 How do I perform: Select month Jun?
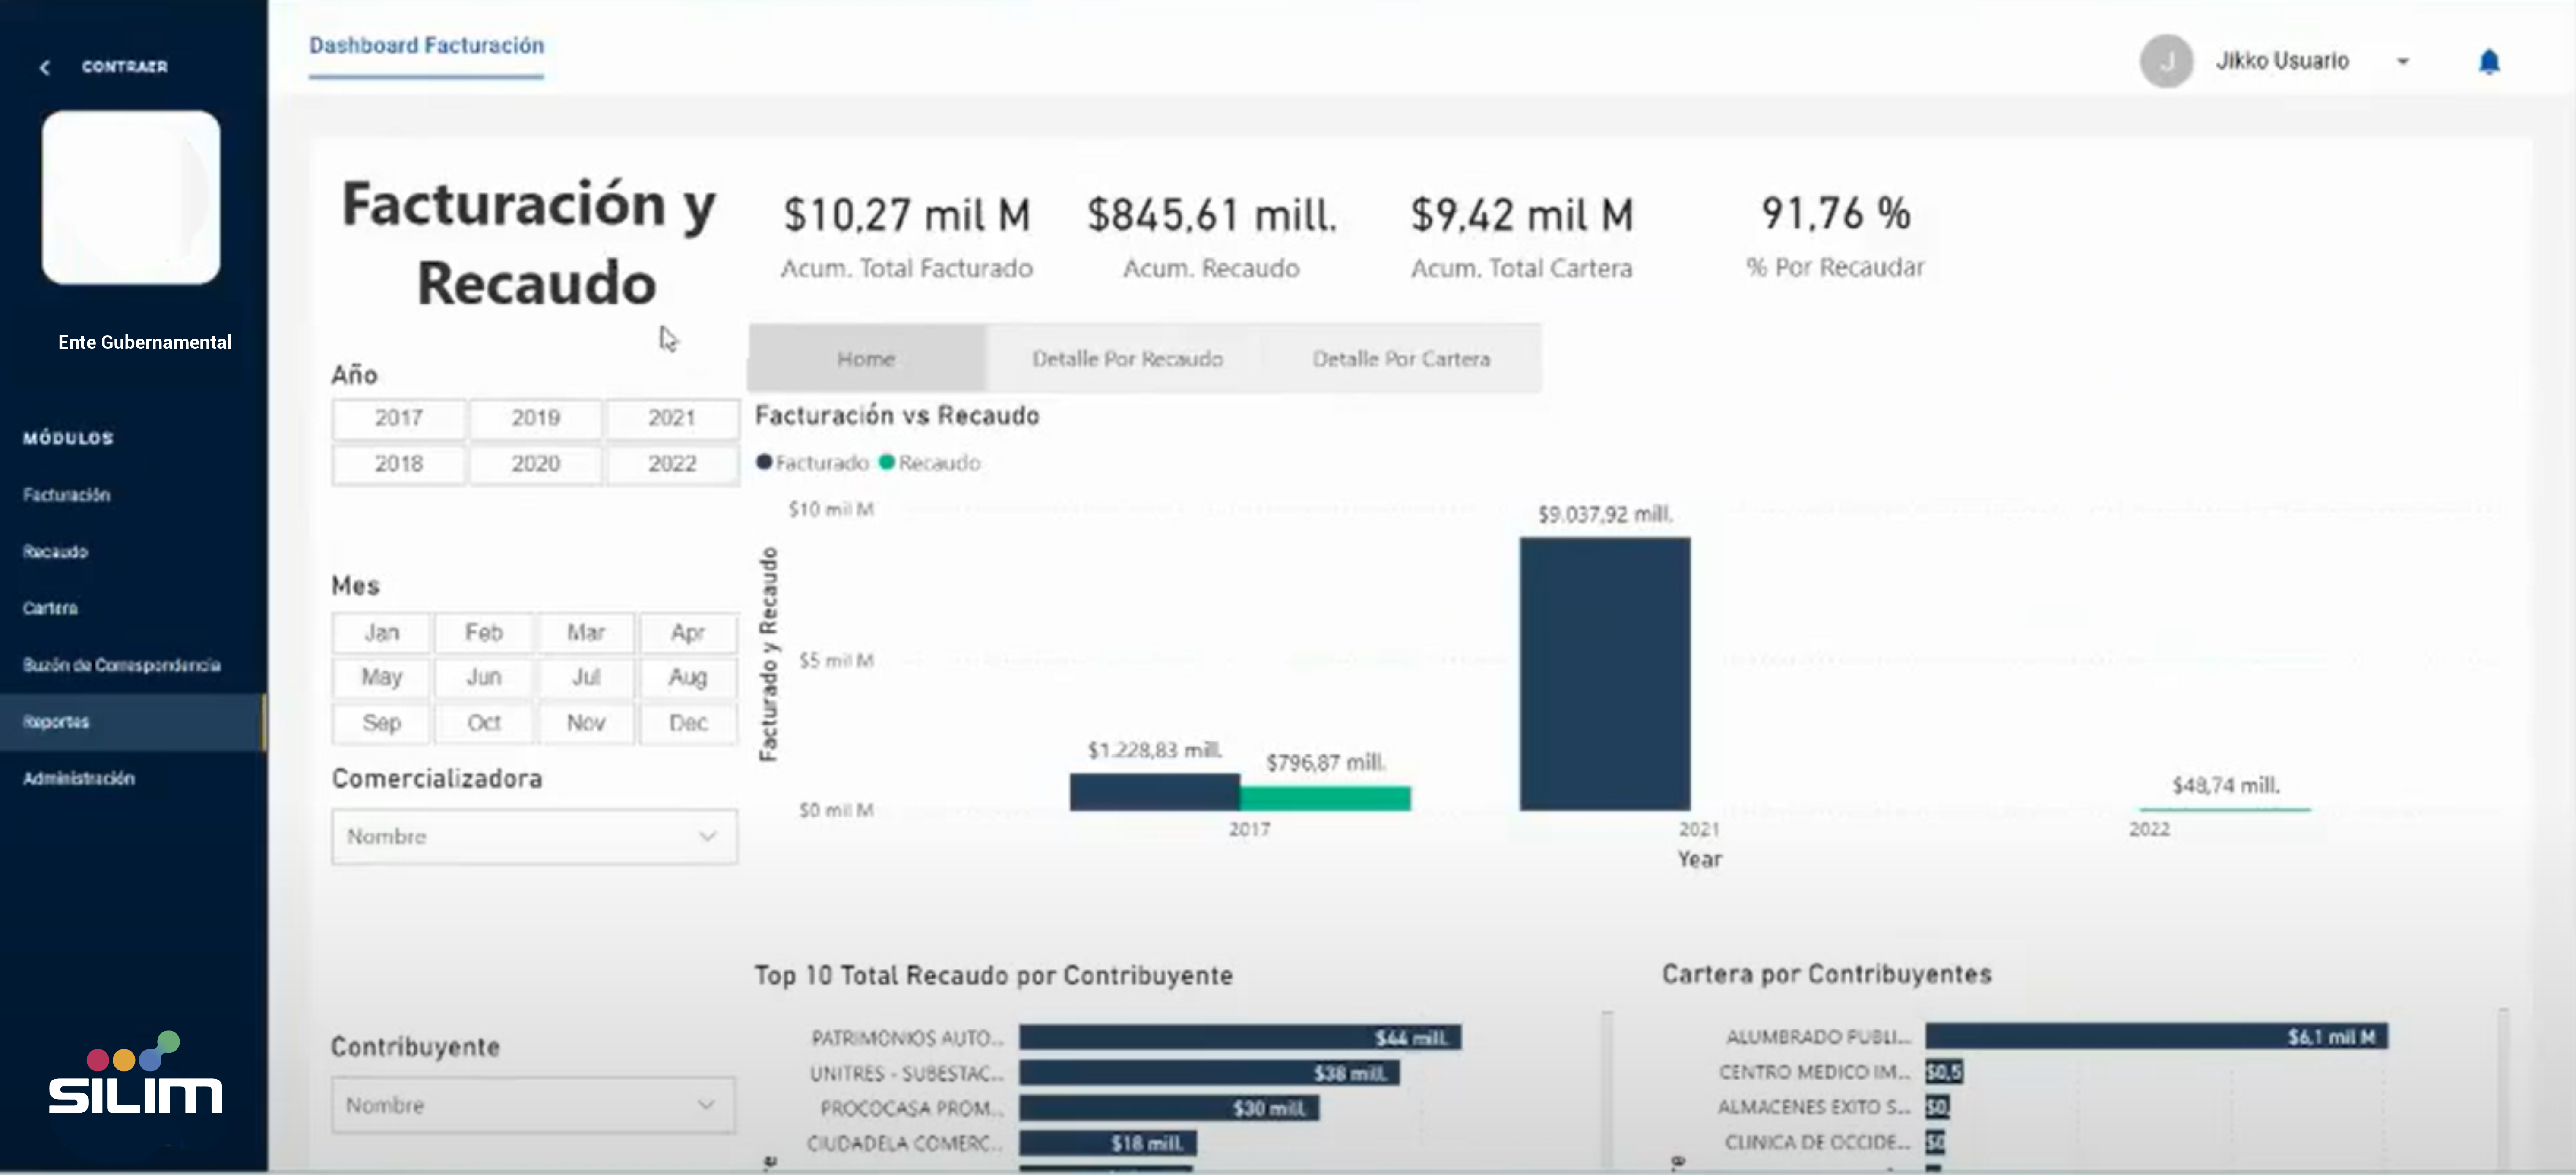(484, 678)
